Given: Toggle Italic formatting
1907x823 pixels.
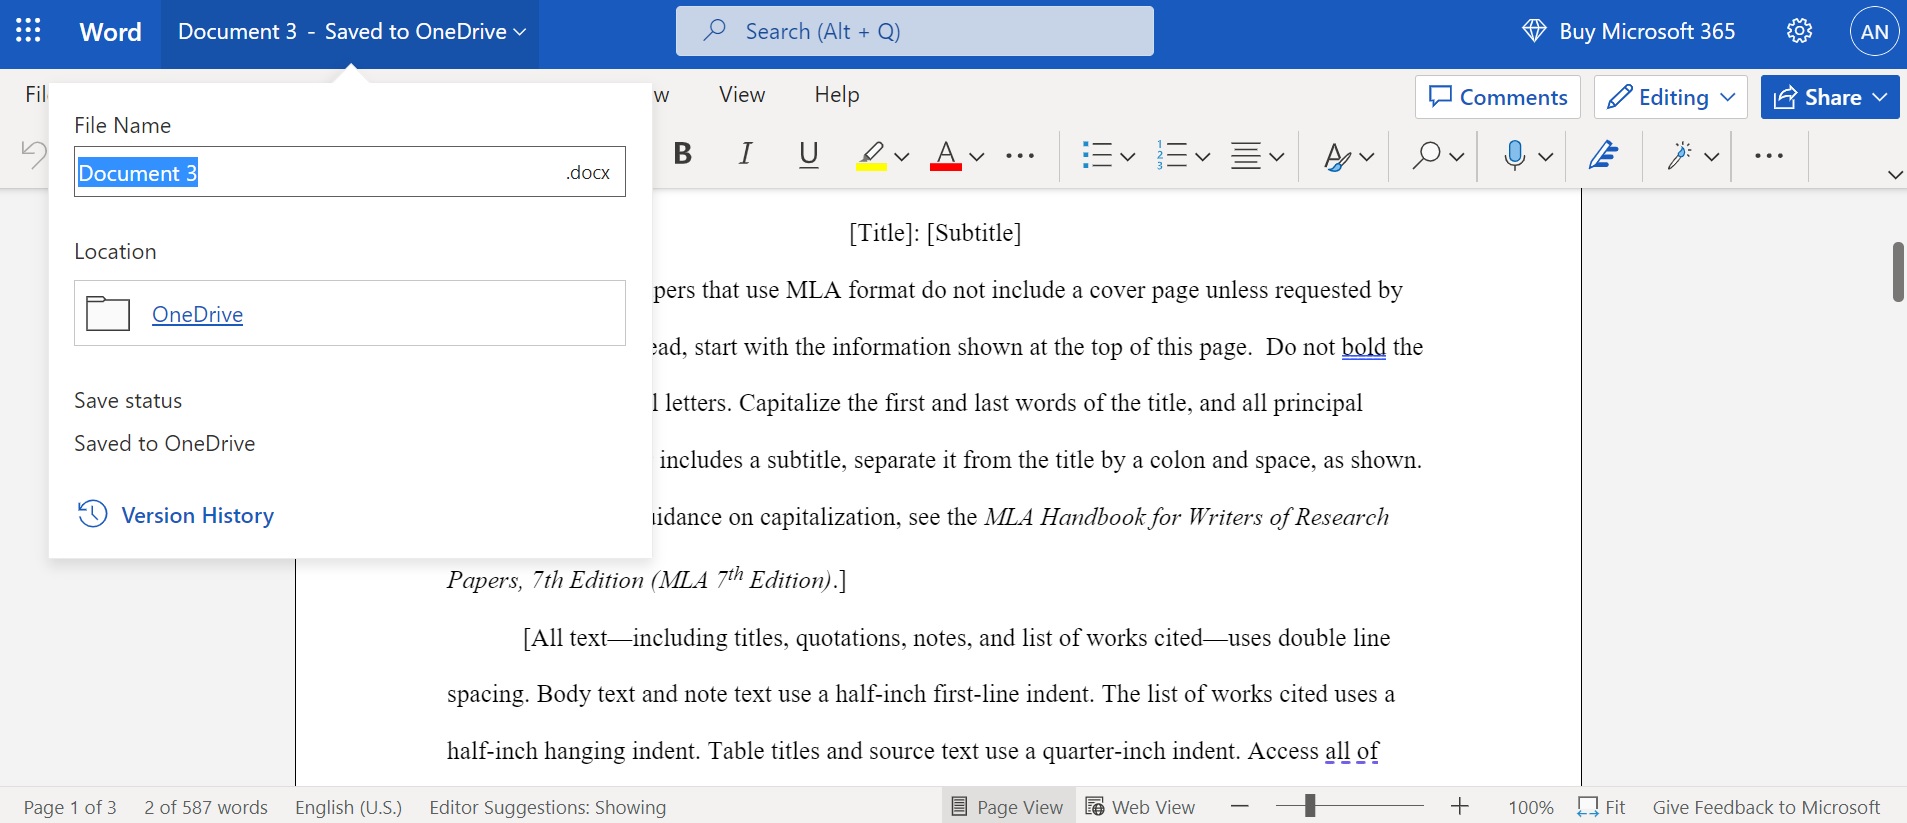Looking at the screenshot, I should pos(745,154).
